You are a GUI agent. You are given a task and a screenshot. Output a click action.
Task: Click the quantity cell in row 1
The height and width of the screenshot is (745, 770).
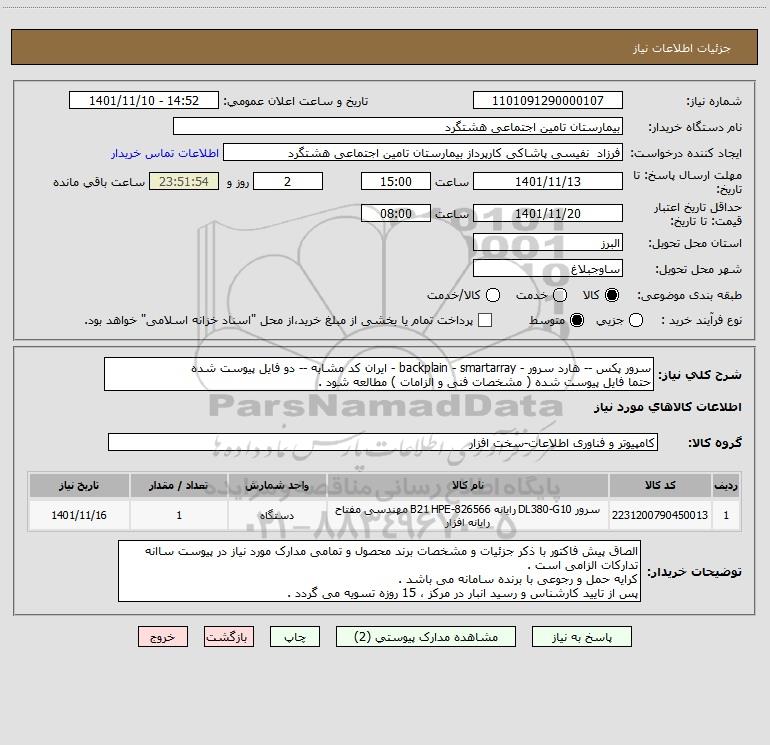click(179, 515)
